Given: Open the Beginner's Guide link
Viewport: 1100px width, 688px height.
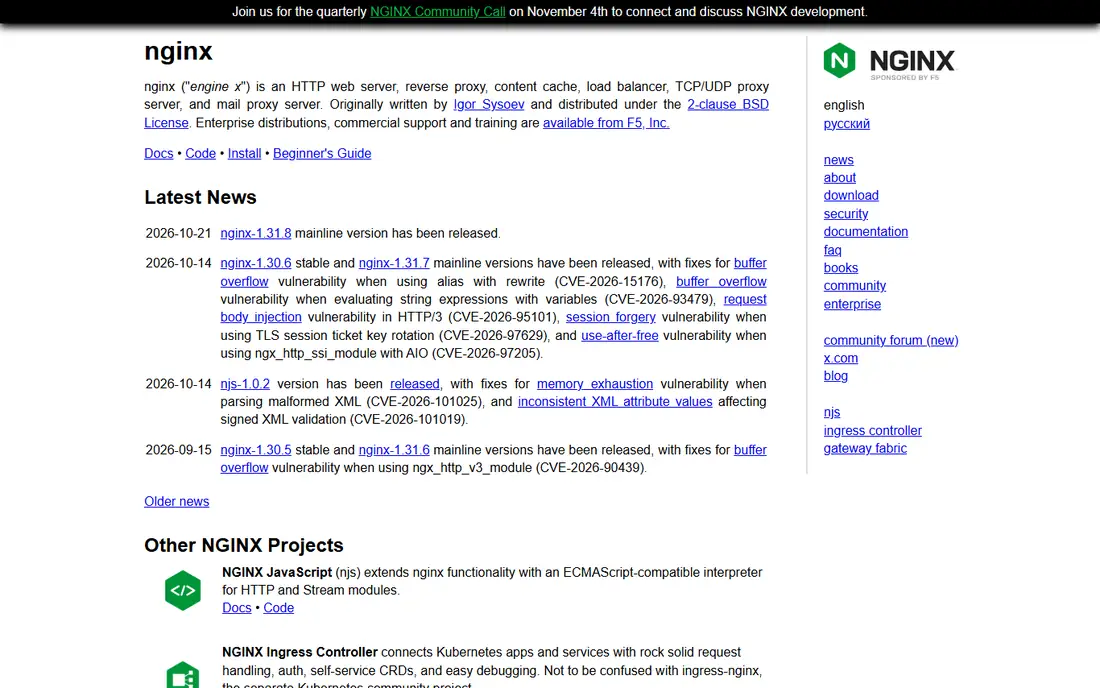Looking at the screenshot, I should click(322, 154).
